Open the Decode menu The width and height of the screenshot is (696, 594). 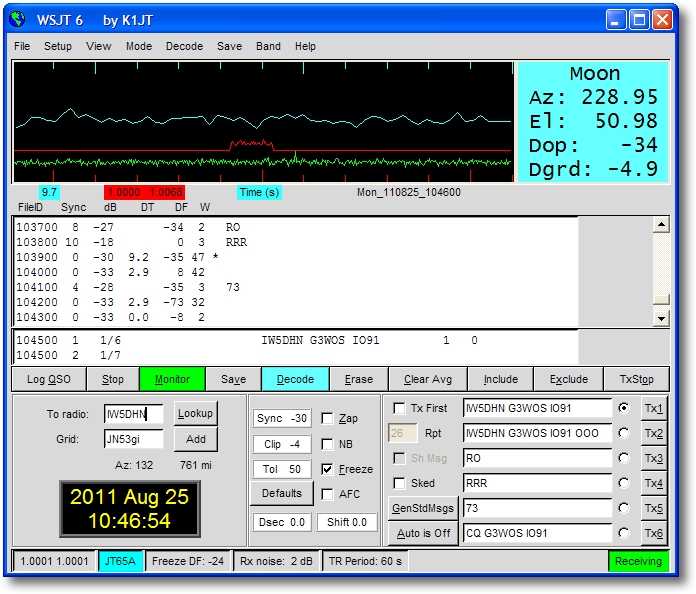point(184,46)
